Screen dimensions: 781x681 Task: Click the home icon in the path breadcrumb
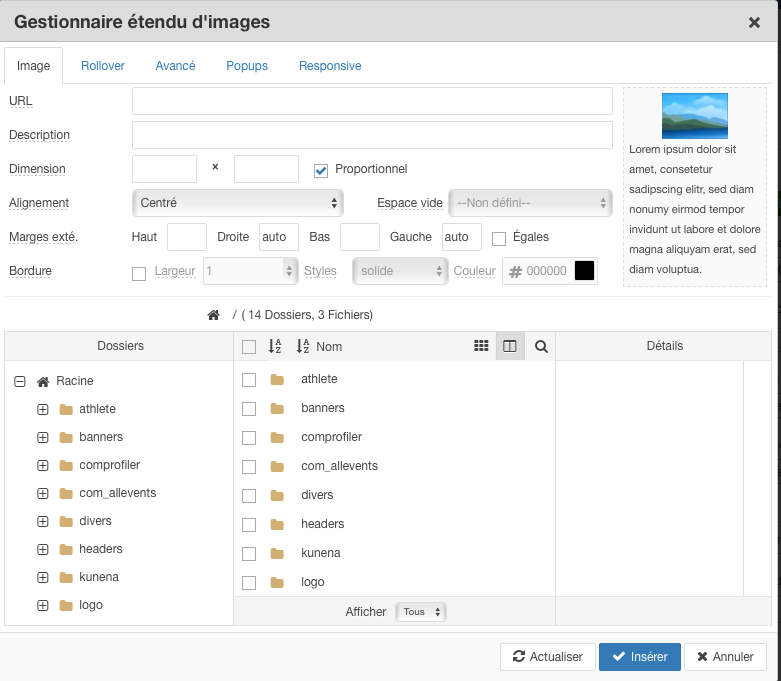coord(213,315)
